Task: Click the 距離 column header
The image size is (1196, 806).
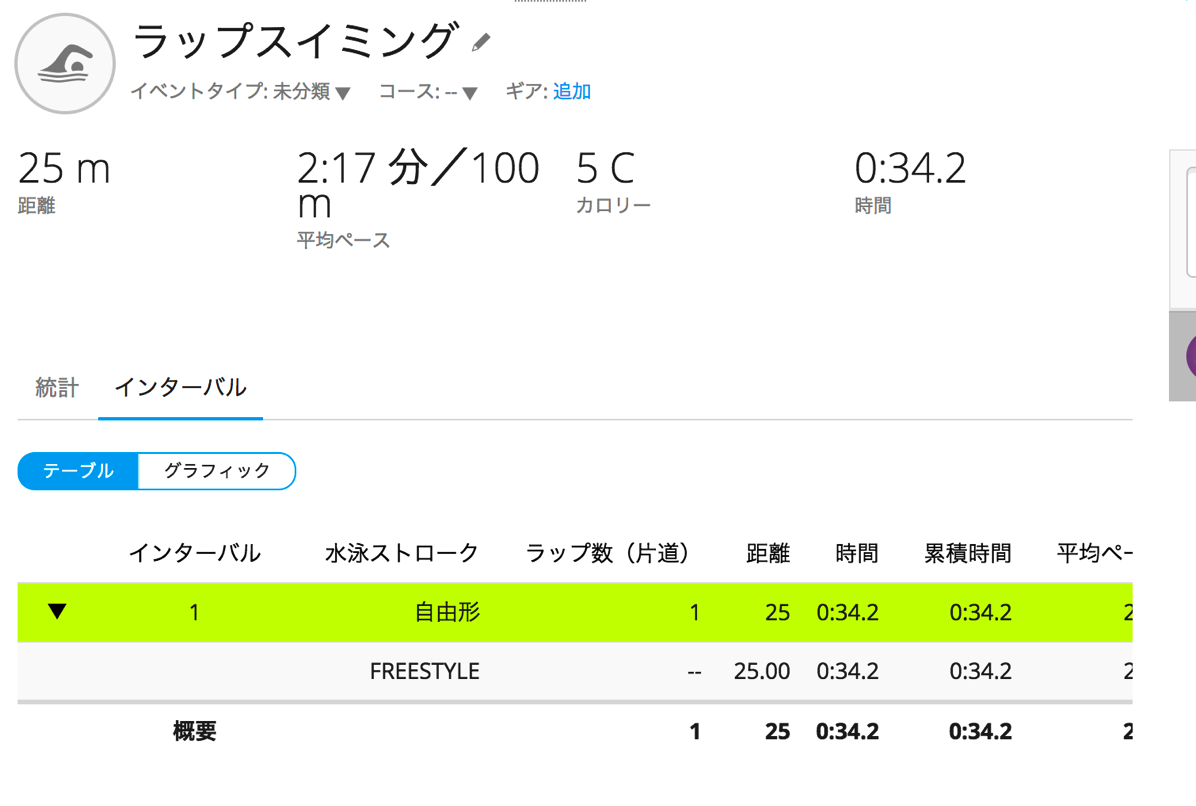Action: pyautogui.click(x=768, y=553)
